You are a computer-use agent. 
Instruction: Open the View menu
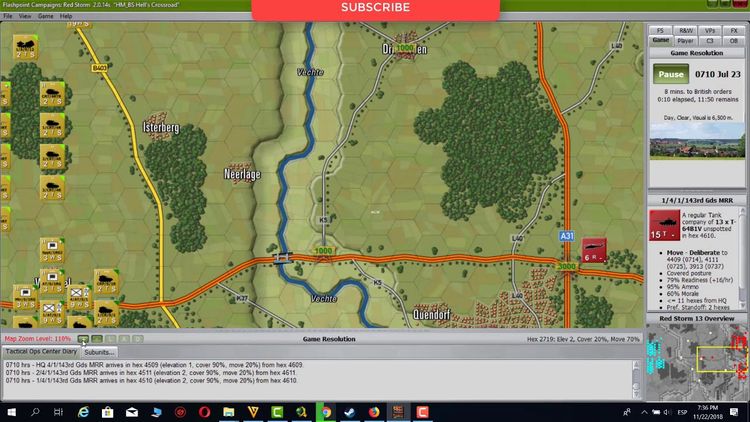click(25, 16)
